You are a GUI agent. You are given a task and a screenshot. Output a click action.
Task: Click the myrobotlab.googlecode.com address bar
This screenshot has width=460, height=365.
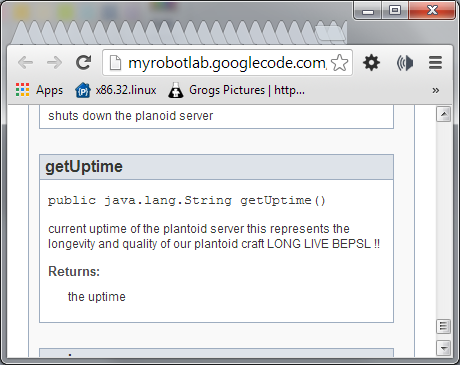[227, 63]
